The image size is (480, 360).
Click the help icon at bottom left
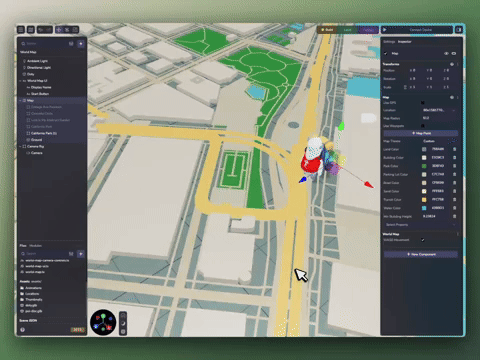(22, 330)
